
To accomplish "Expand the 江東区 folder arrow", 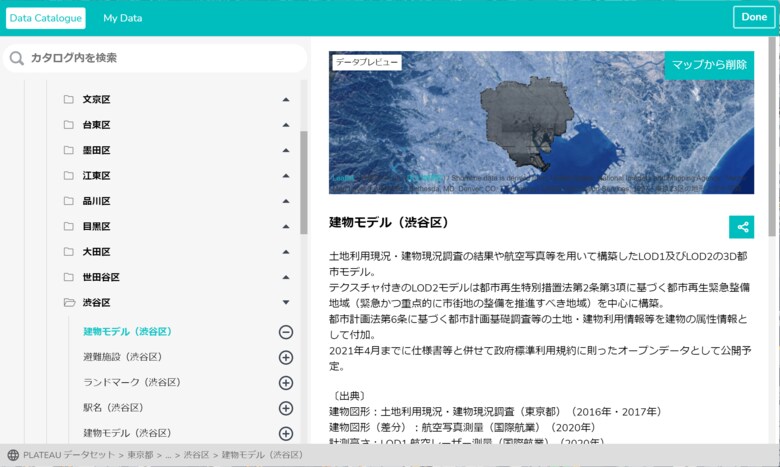I will click(286, 176).
